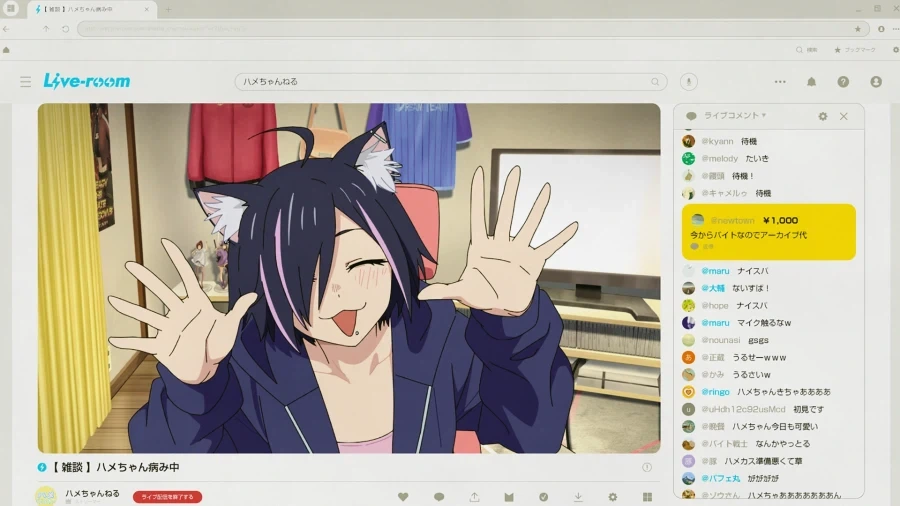Click the share upload icon below the video
The height and width of the screenshot is (506, 900).
click(474, 497)
